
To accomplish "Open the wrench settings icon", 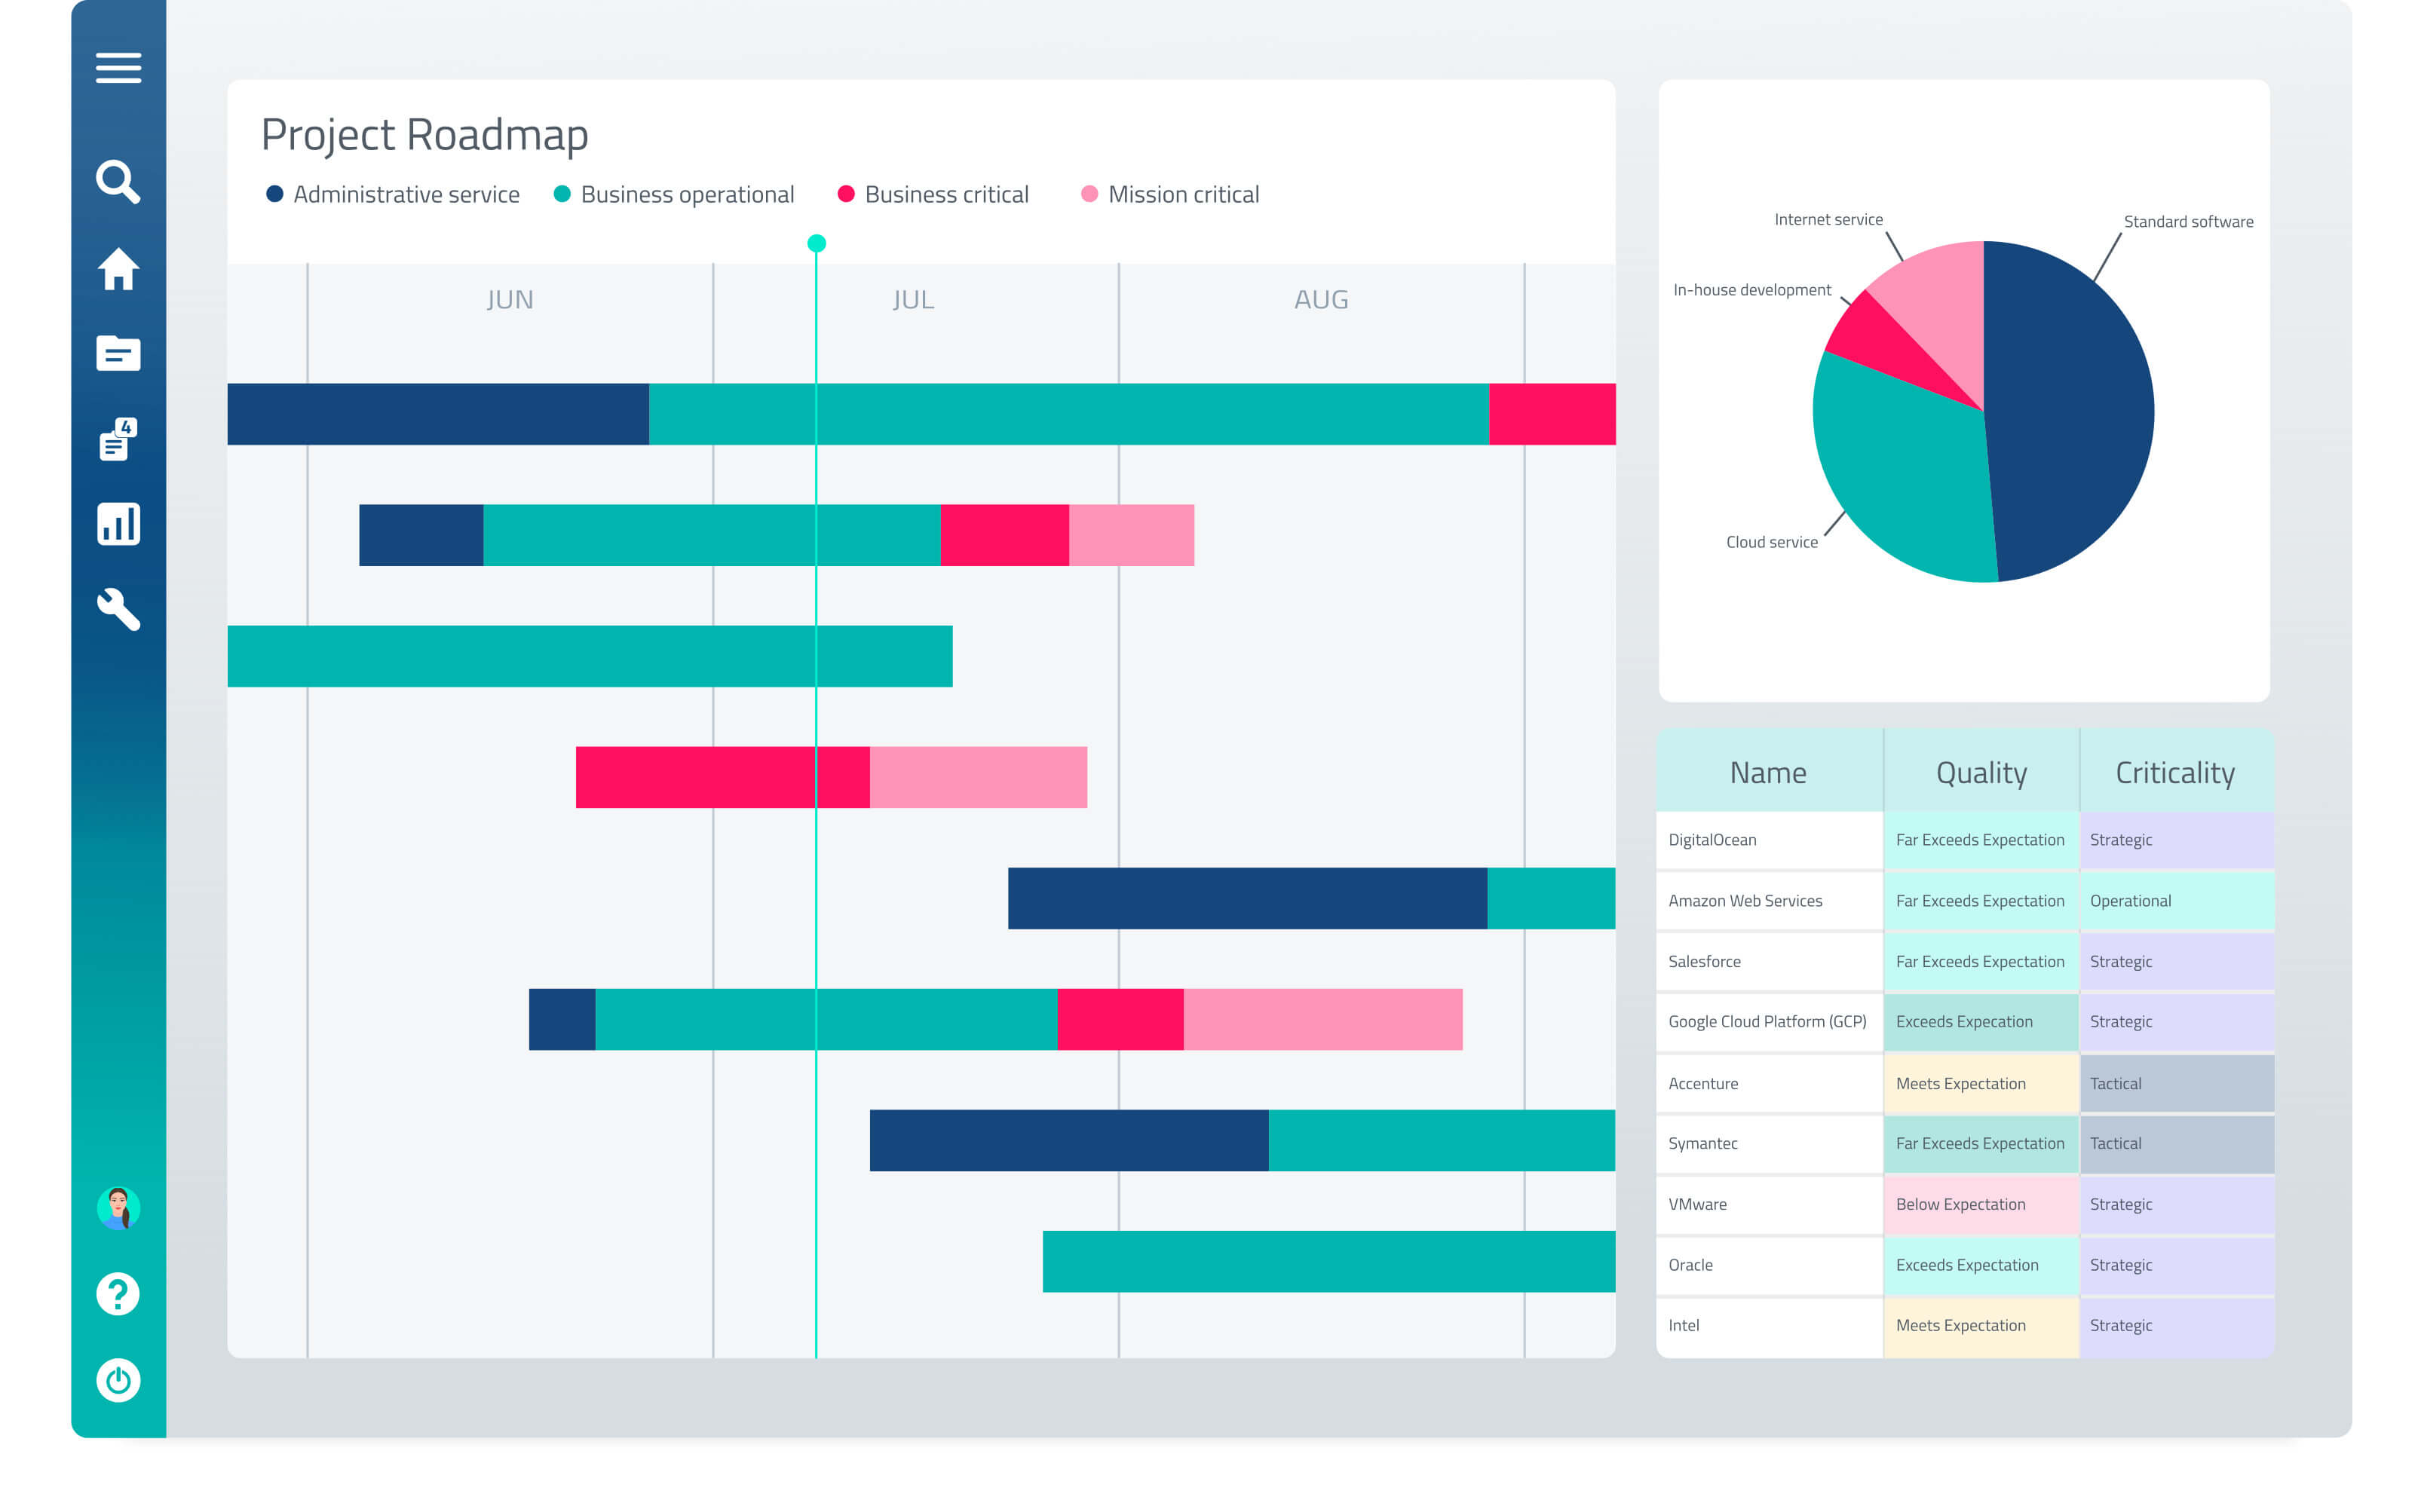I will (118, 609).
